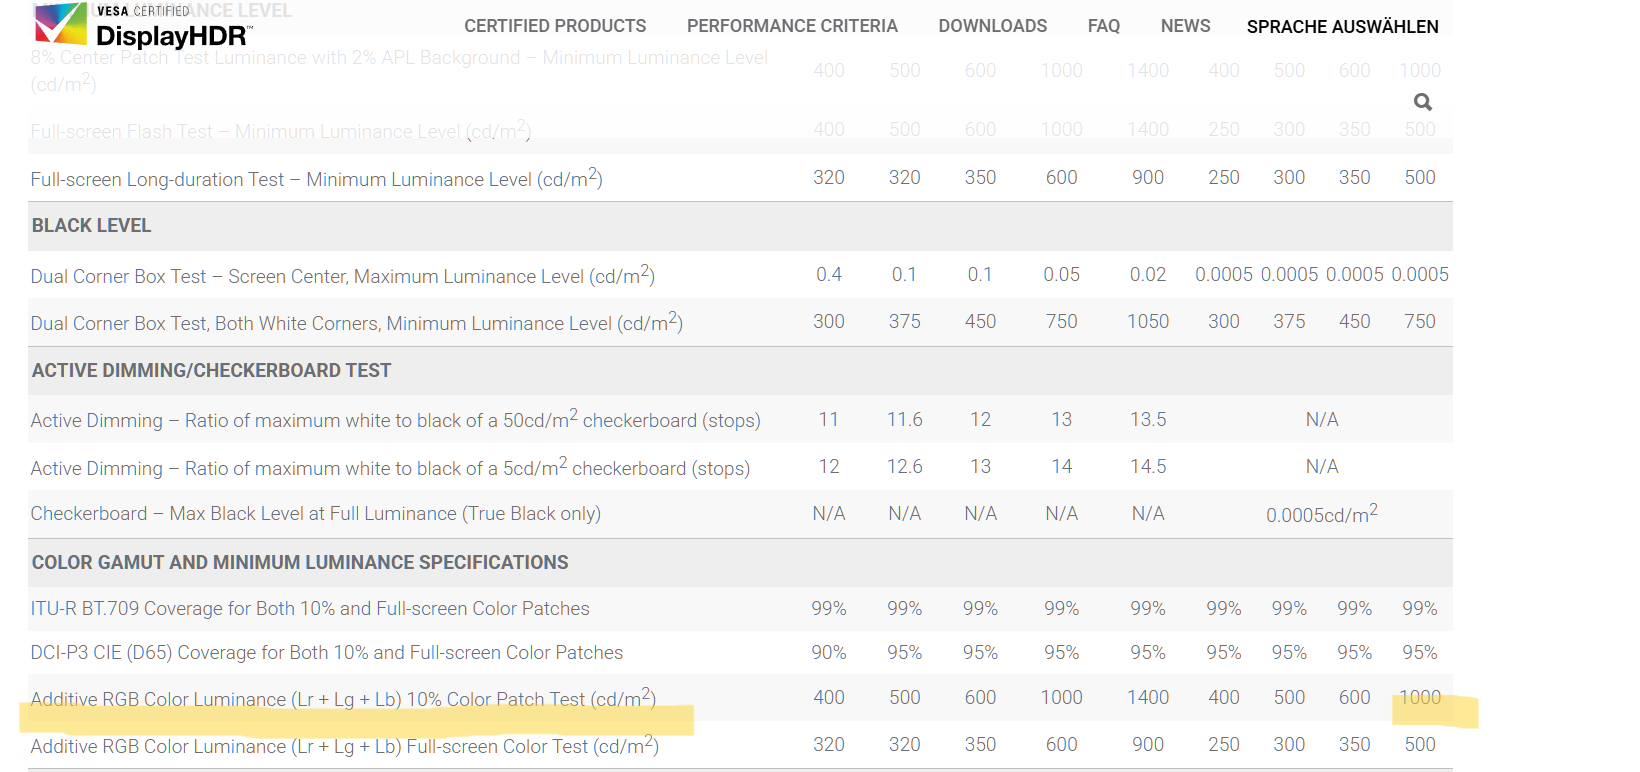This screenshot has width=1640, height=772.
Task: Open the FAQ page
Action: 1104,26
